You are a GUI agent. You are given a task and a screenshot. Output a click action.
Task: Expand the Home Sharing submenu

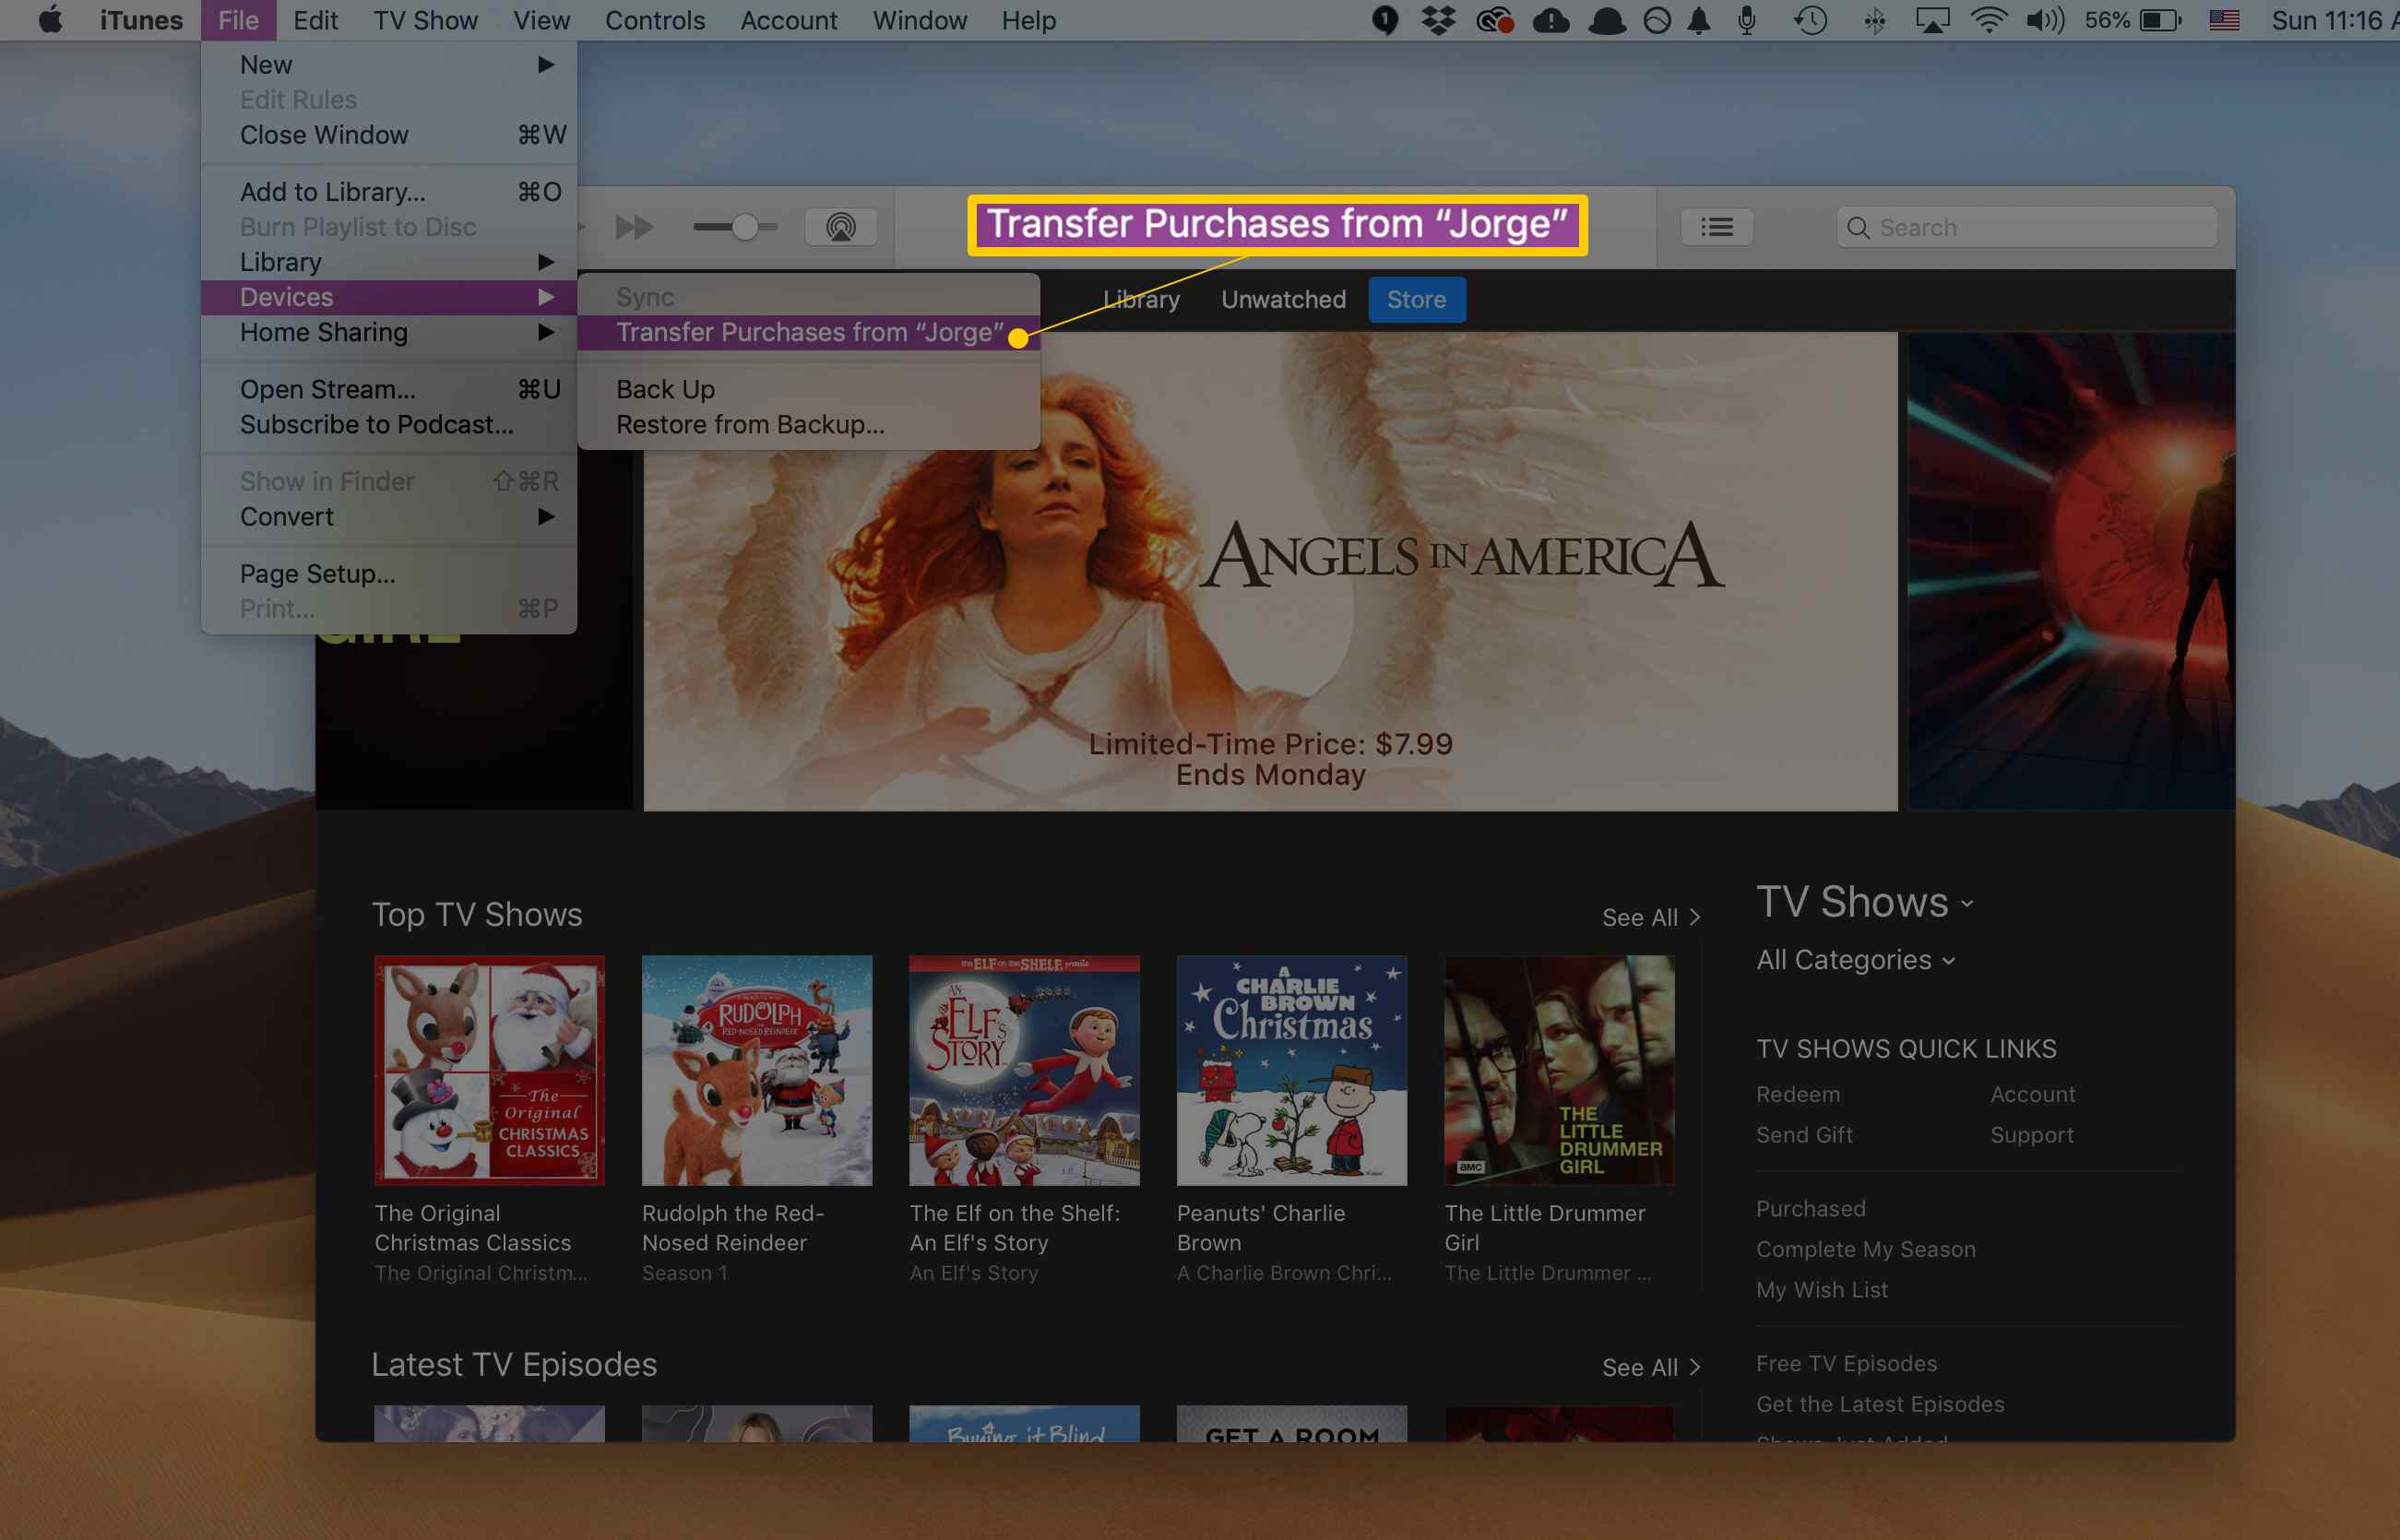coord(389,332)
